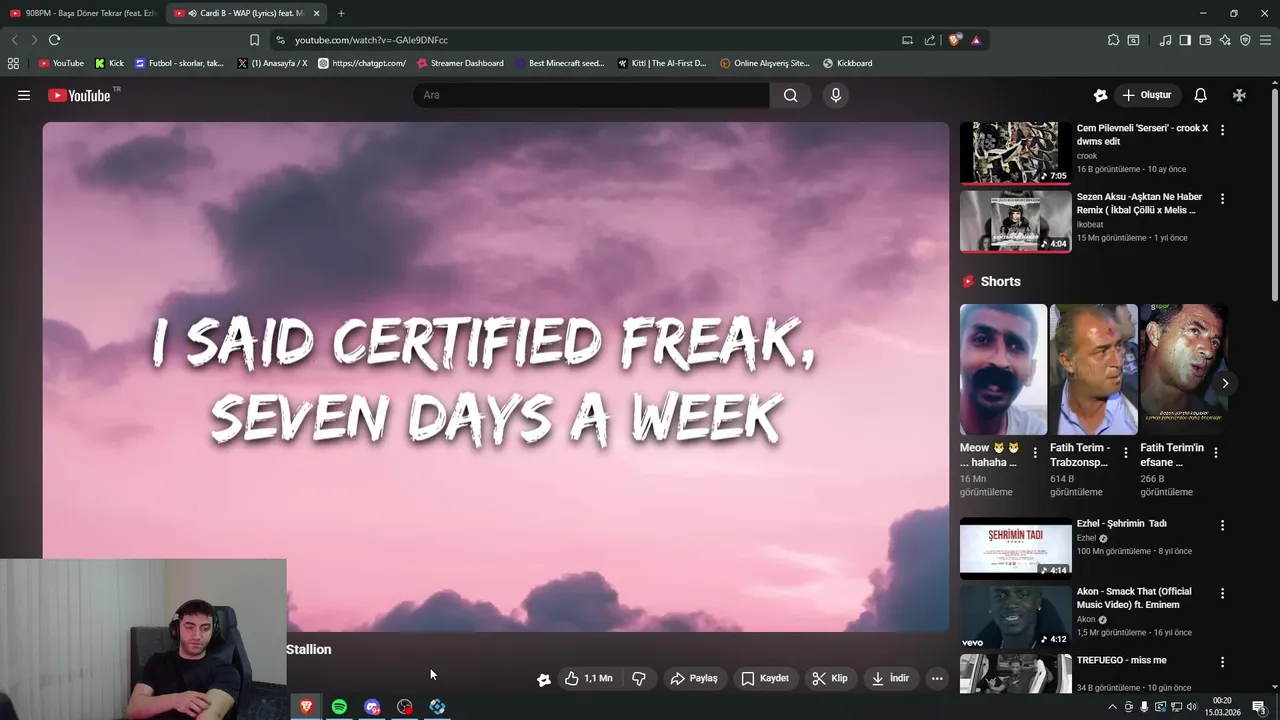Viewport: 1280px width, 720px height.
Task: Open the Brave Wallet icon
Action: (1205, 40)
